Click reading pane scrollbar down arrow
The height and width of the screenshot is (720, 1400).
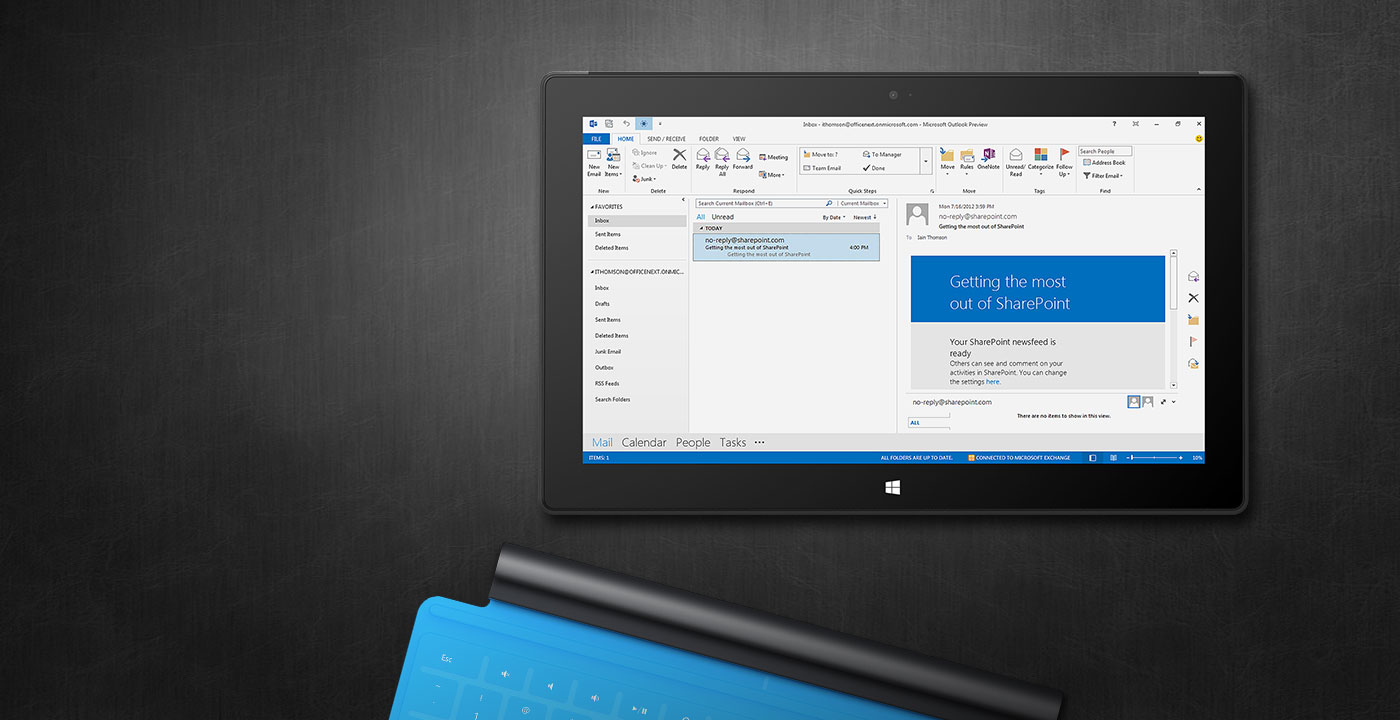click(1173, 385)
